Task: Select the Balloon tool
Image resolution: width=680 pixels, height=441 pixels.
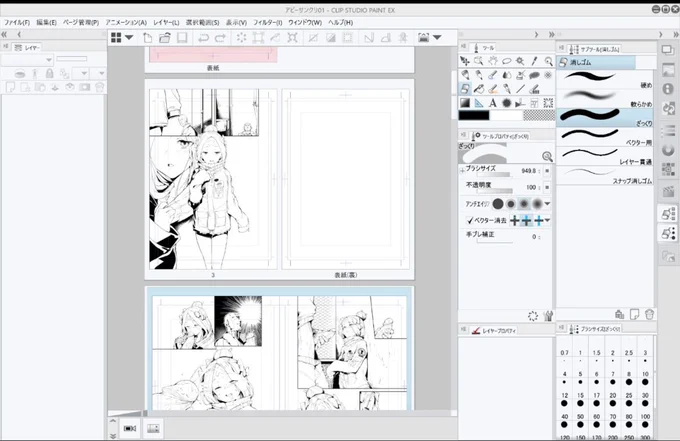Action: (x=534, y=75)
